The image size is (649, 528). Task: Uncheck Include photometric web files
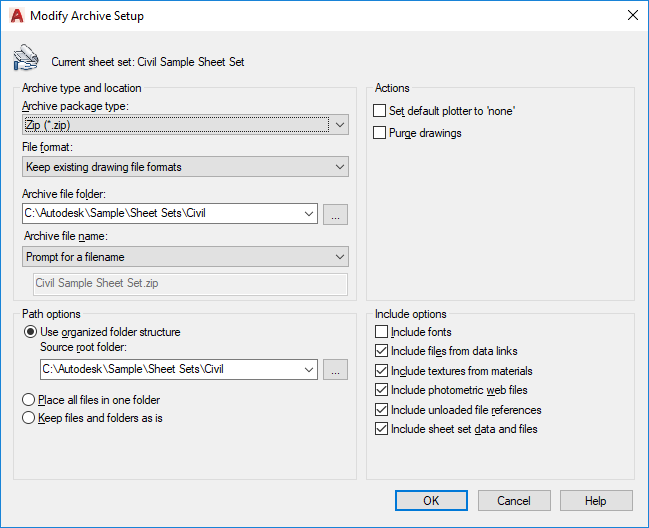(380, 390)
